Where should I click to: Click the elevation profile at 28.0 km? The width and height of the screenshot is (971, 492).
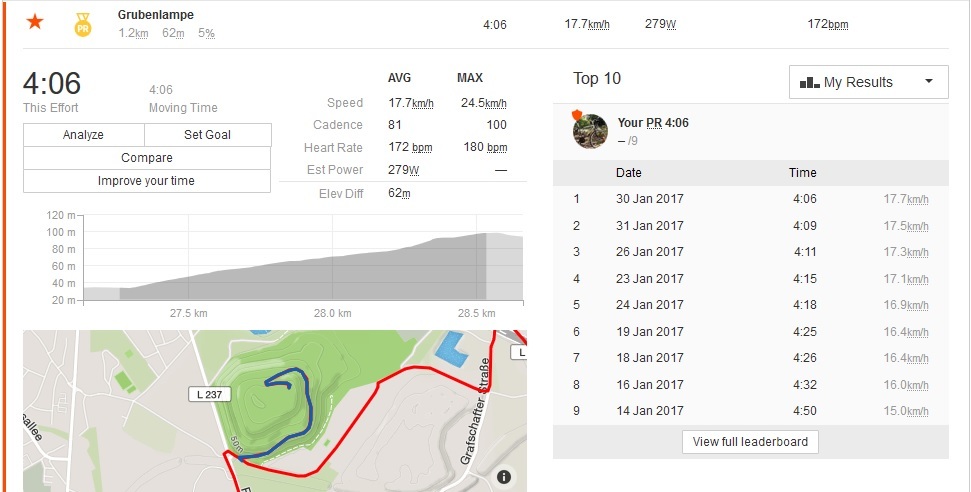pyautogui.click(x=332, y=272)
